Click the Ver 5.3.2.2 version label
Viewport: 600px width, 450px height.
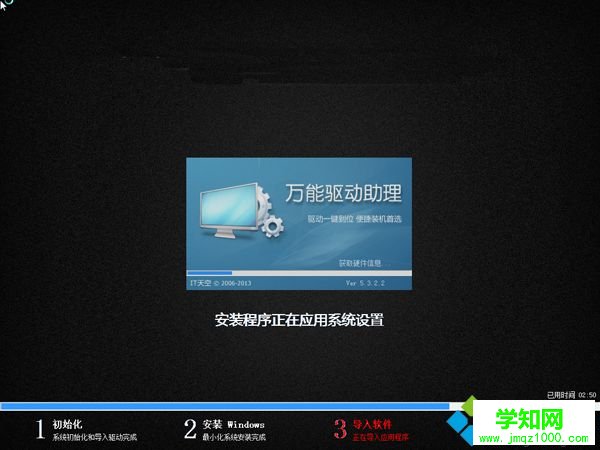pyautogui.click(x=365, y=283)
